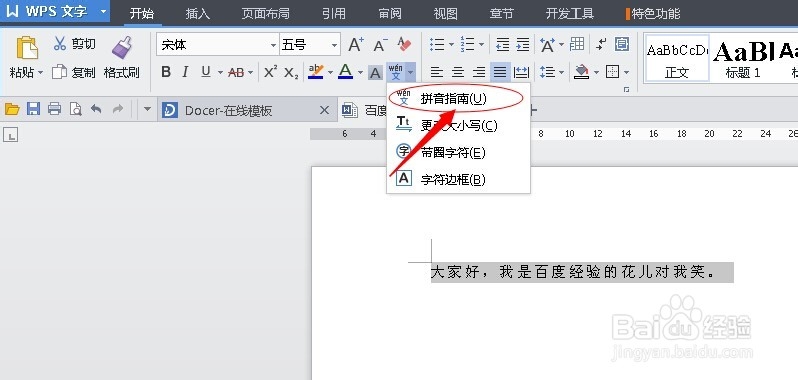Image resolution: width=798 pixels, height=380 pixels.
Task: Choose 拼音指南(U) from the dropdown menu
Action: coord(459,99)
